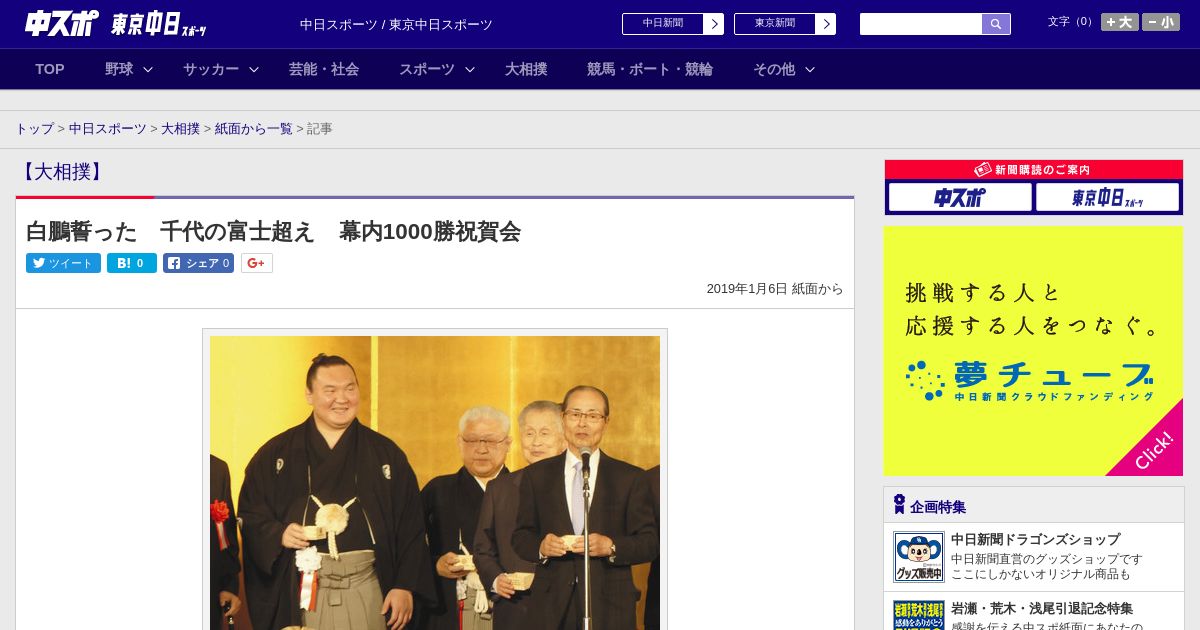
Task: Click 大相撲 breadcrumb link
Action: (x=181, y=129)
